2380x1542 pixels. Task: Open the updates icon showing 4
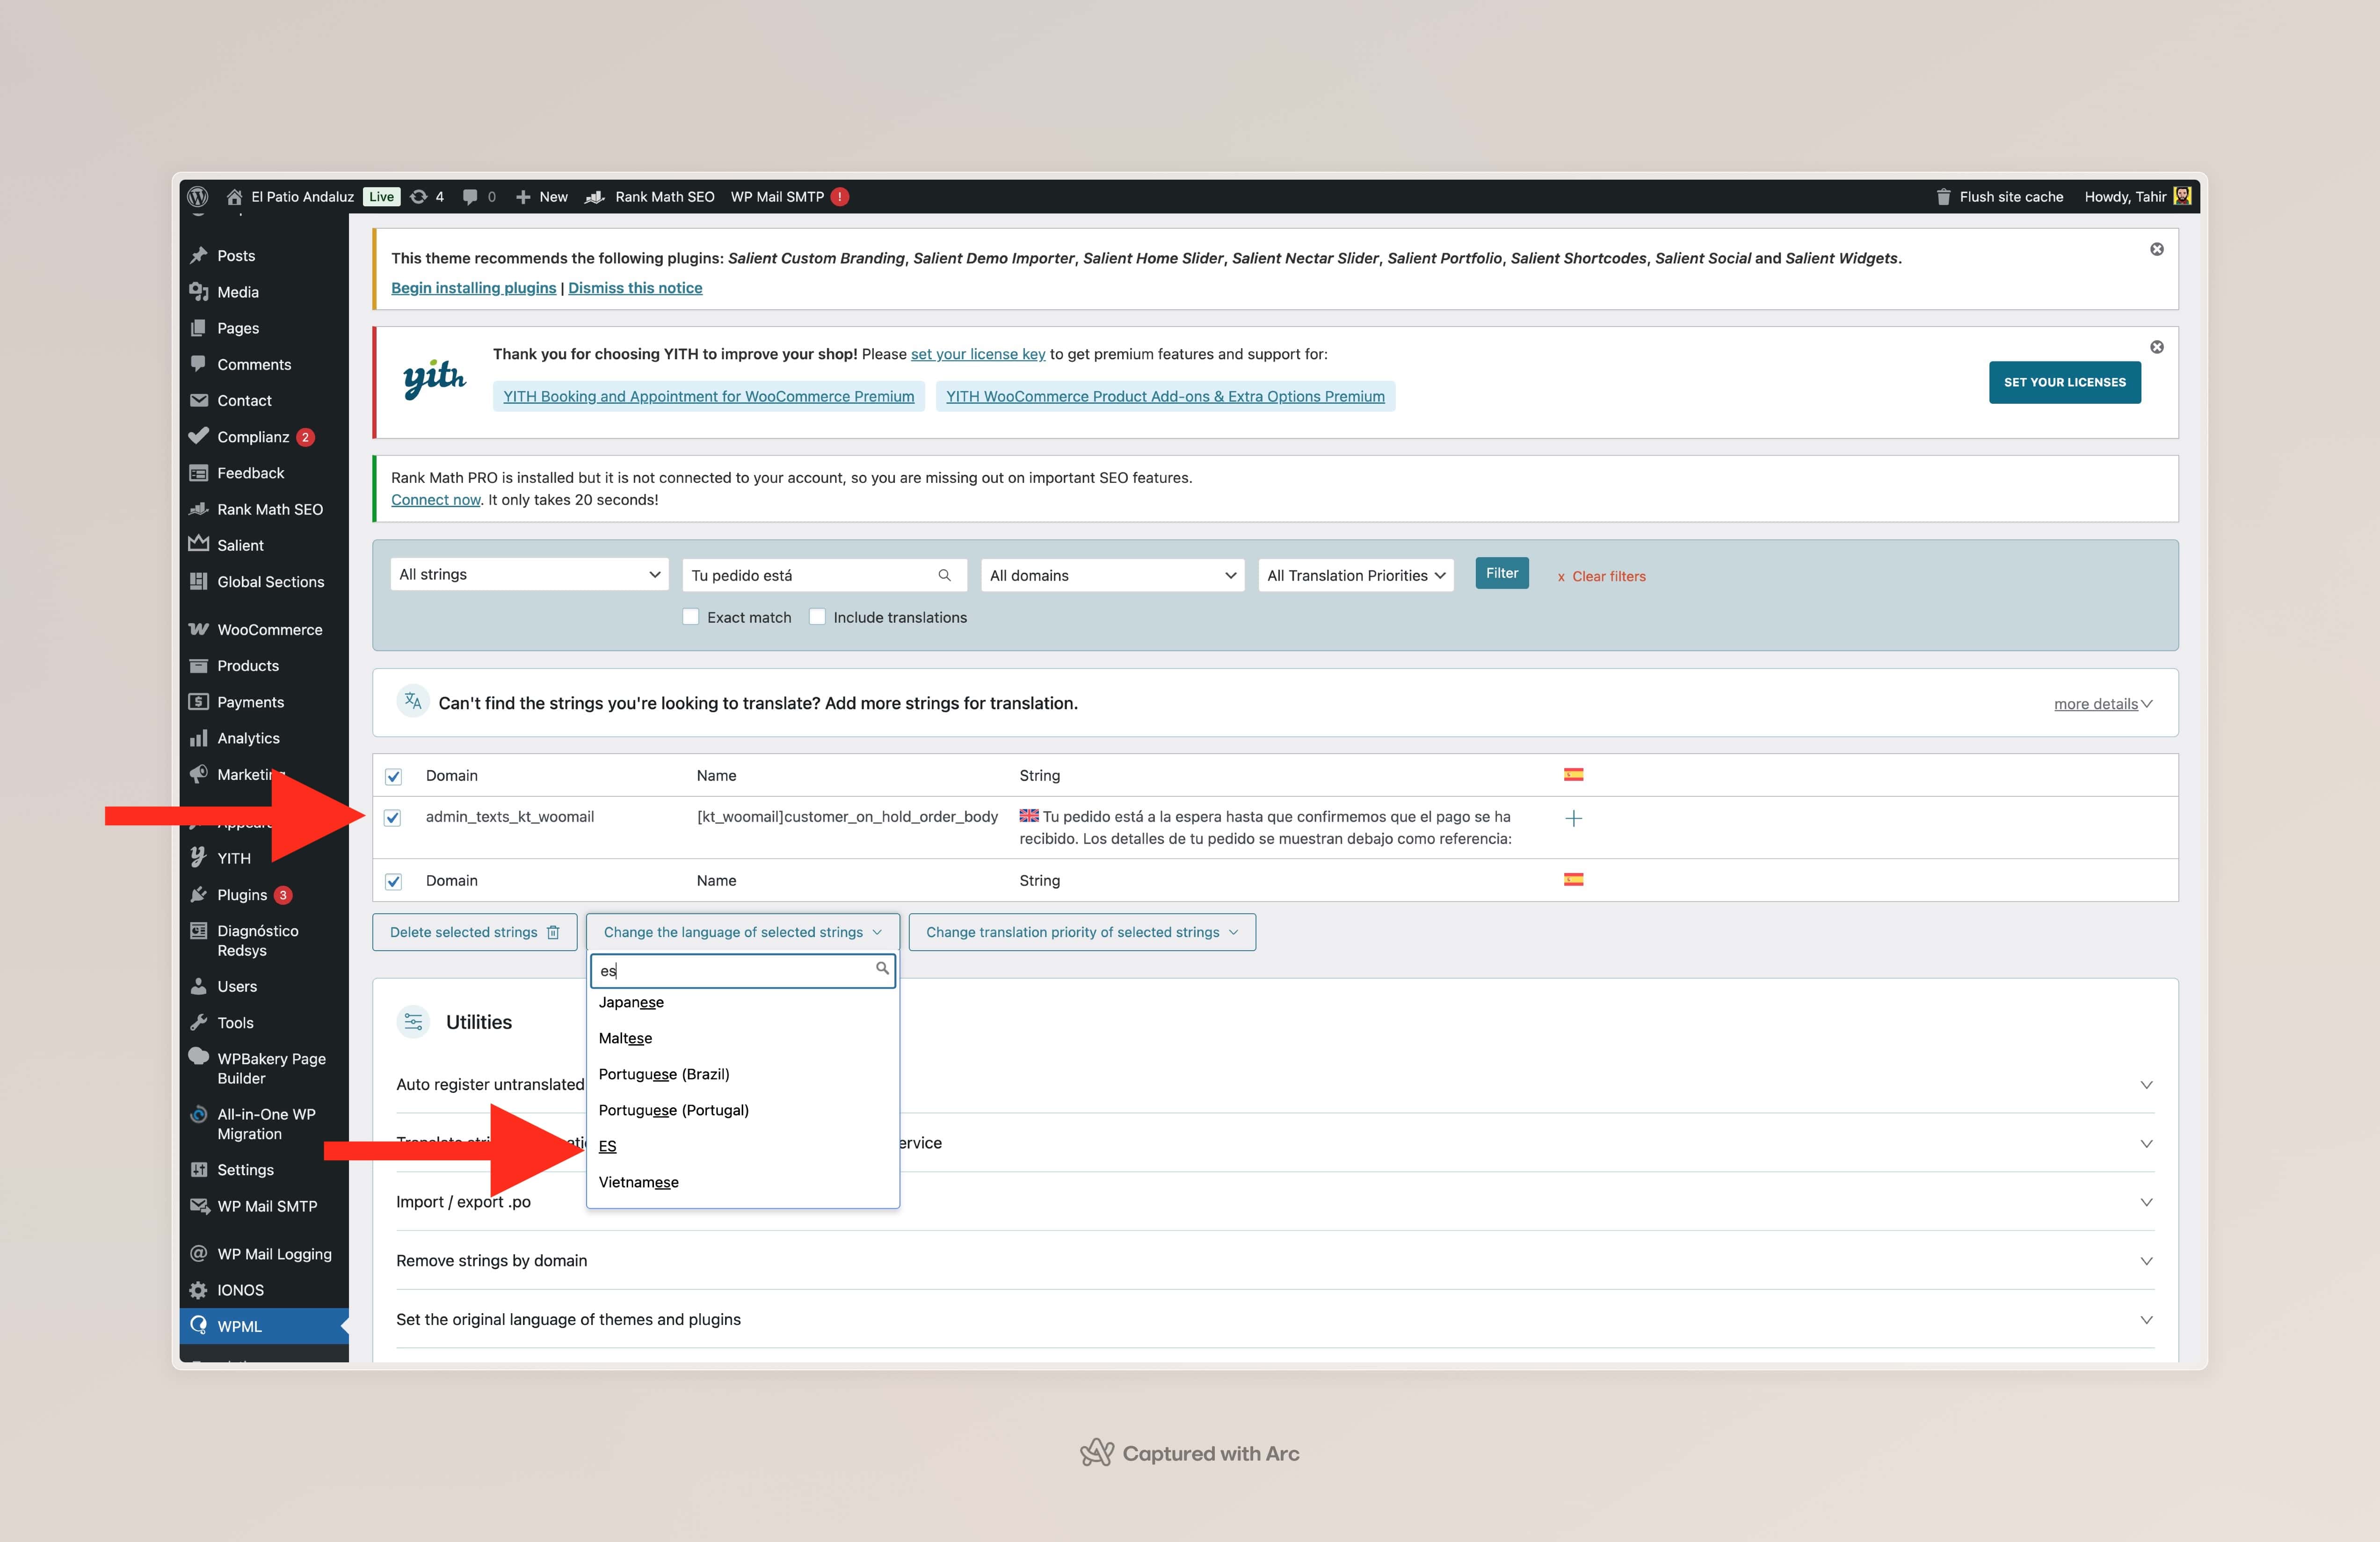(419, 196)
